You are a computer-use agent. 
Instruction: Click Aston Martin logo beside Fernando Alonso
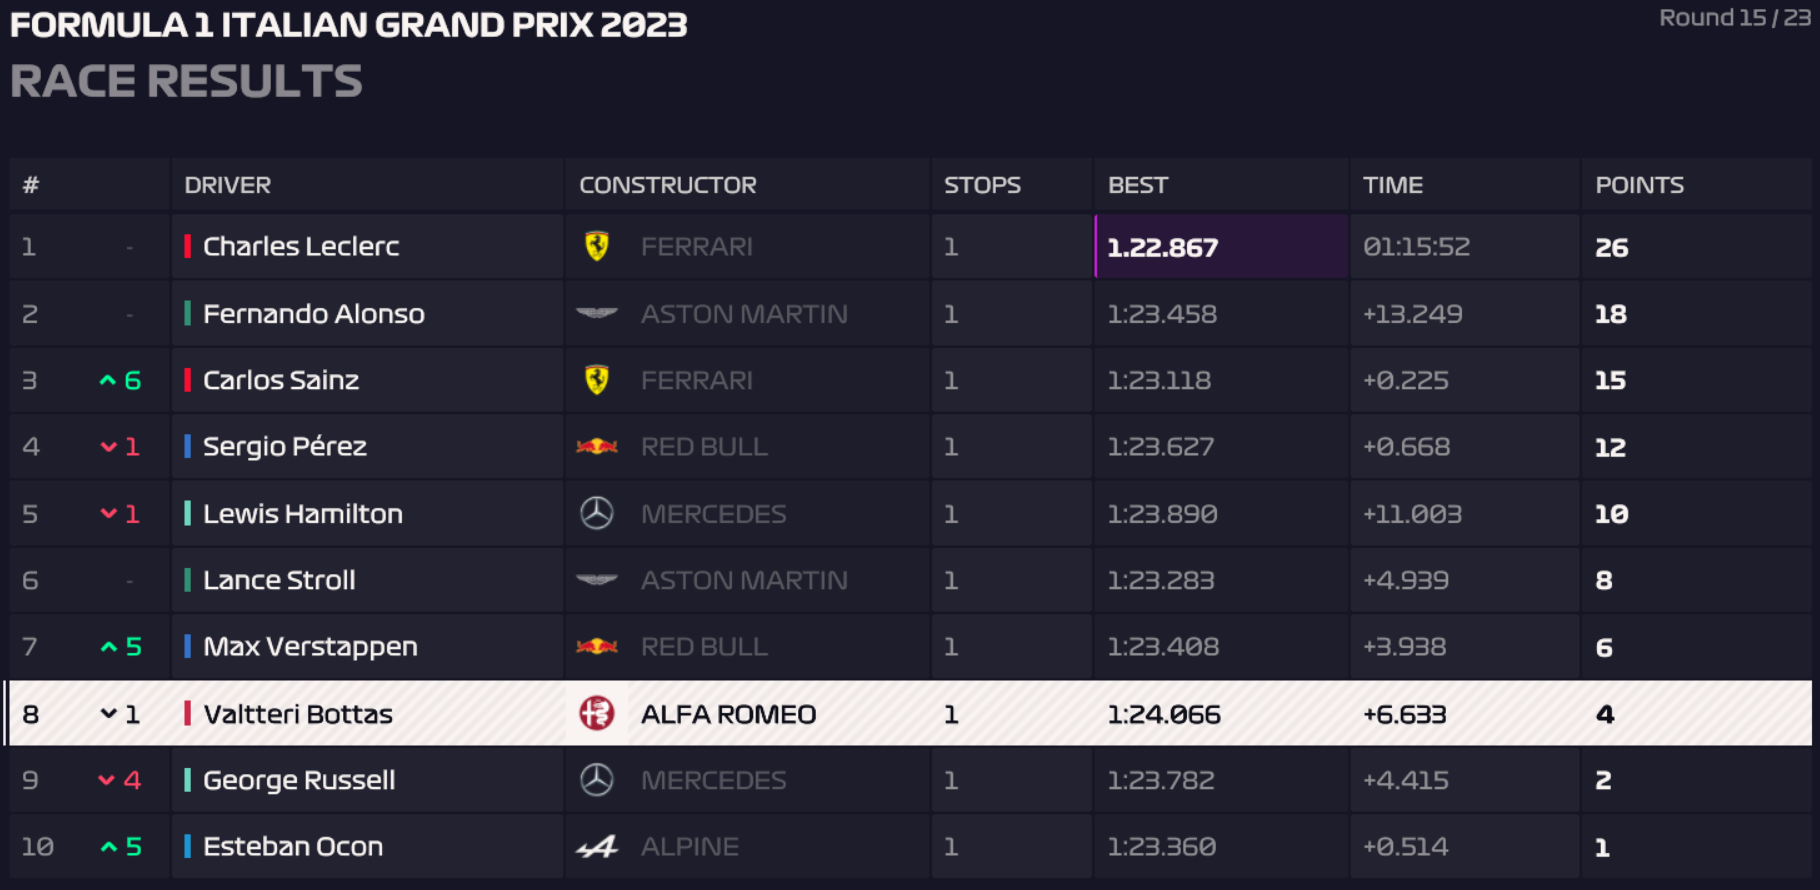597,314
